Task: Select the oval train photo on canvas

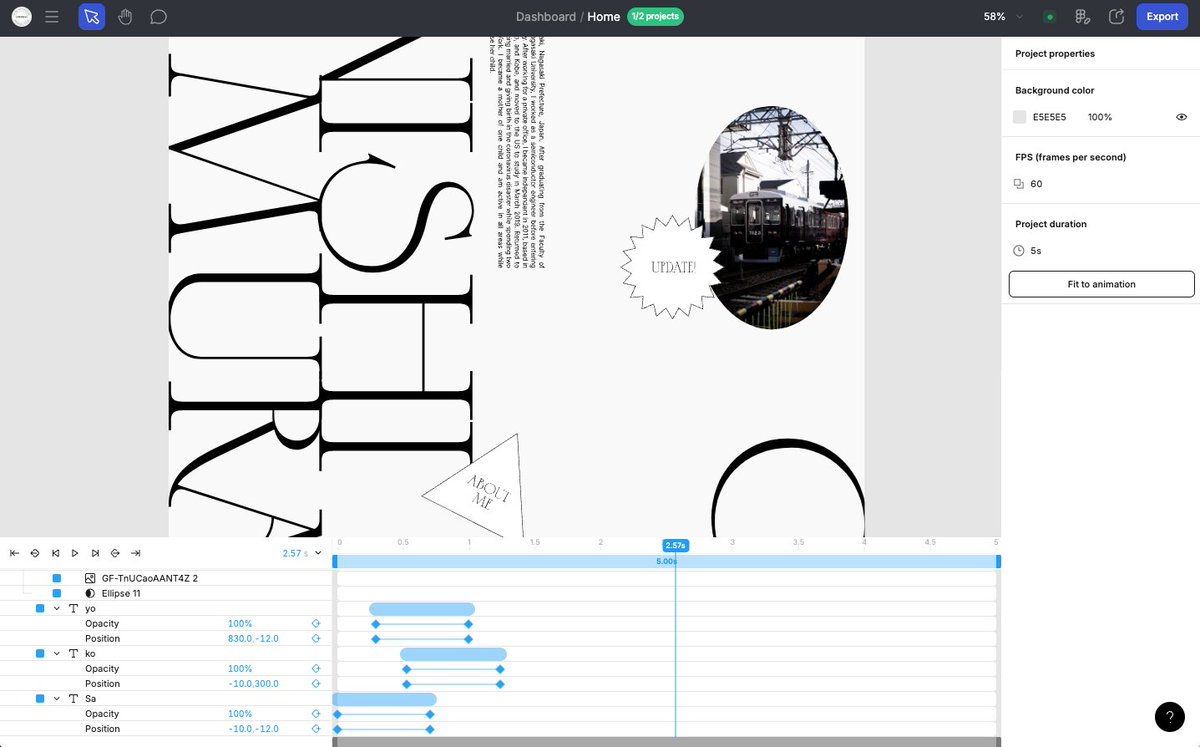Action: point(771,219)
